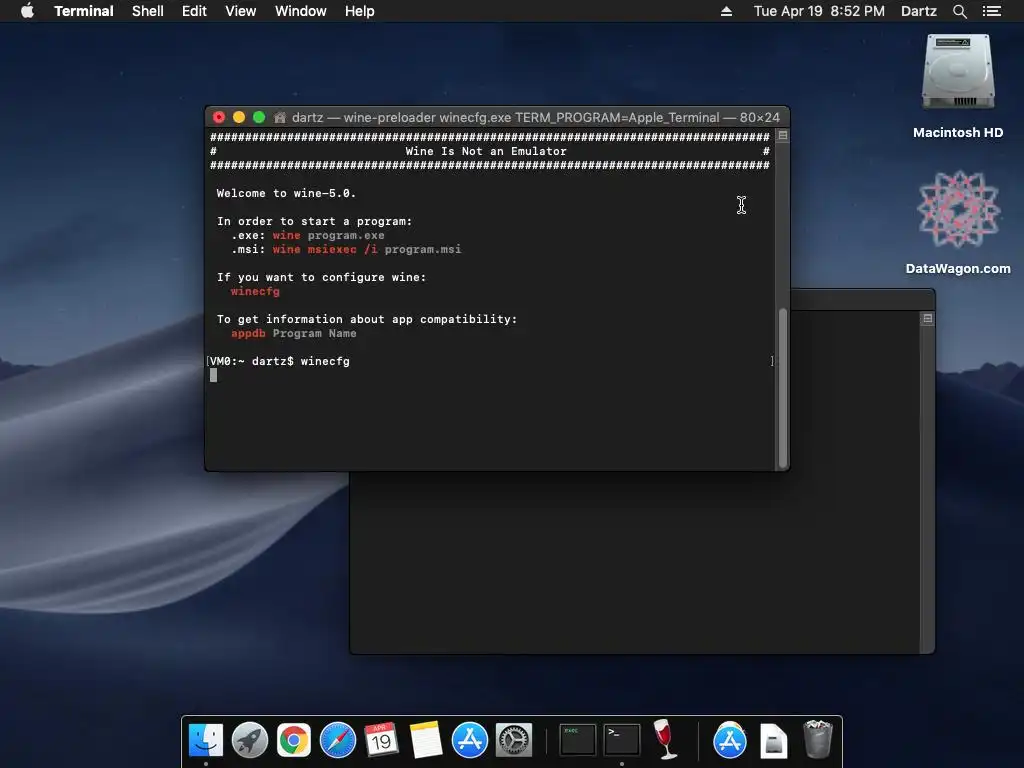Open App Store icon left of System Preferences
The width and height of the screenshot is (1024, 768).
(x=470, y=740)
